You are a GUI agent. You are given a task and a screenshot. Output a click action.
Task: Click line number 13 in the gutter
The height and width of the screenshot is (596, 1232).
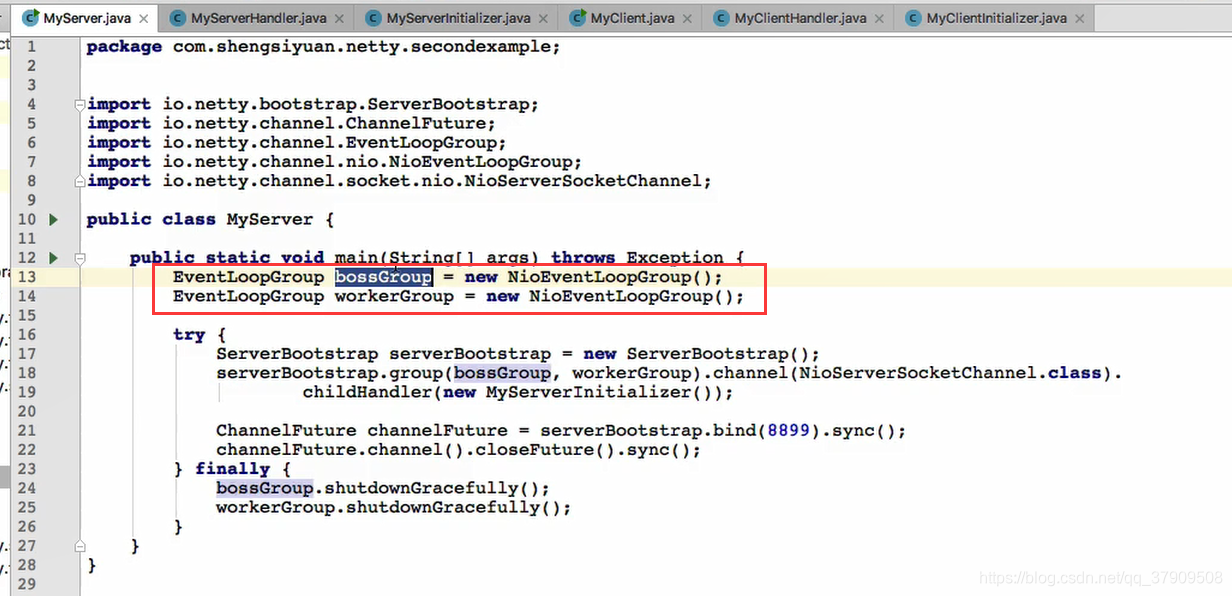(x=26, y=277)
